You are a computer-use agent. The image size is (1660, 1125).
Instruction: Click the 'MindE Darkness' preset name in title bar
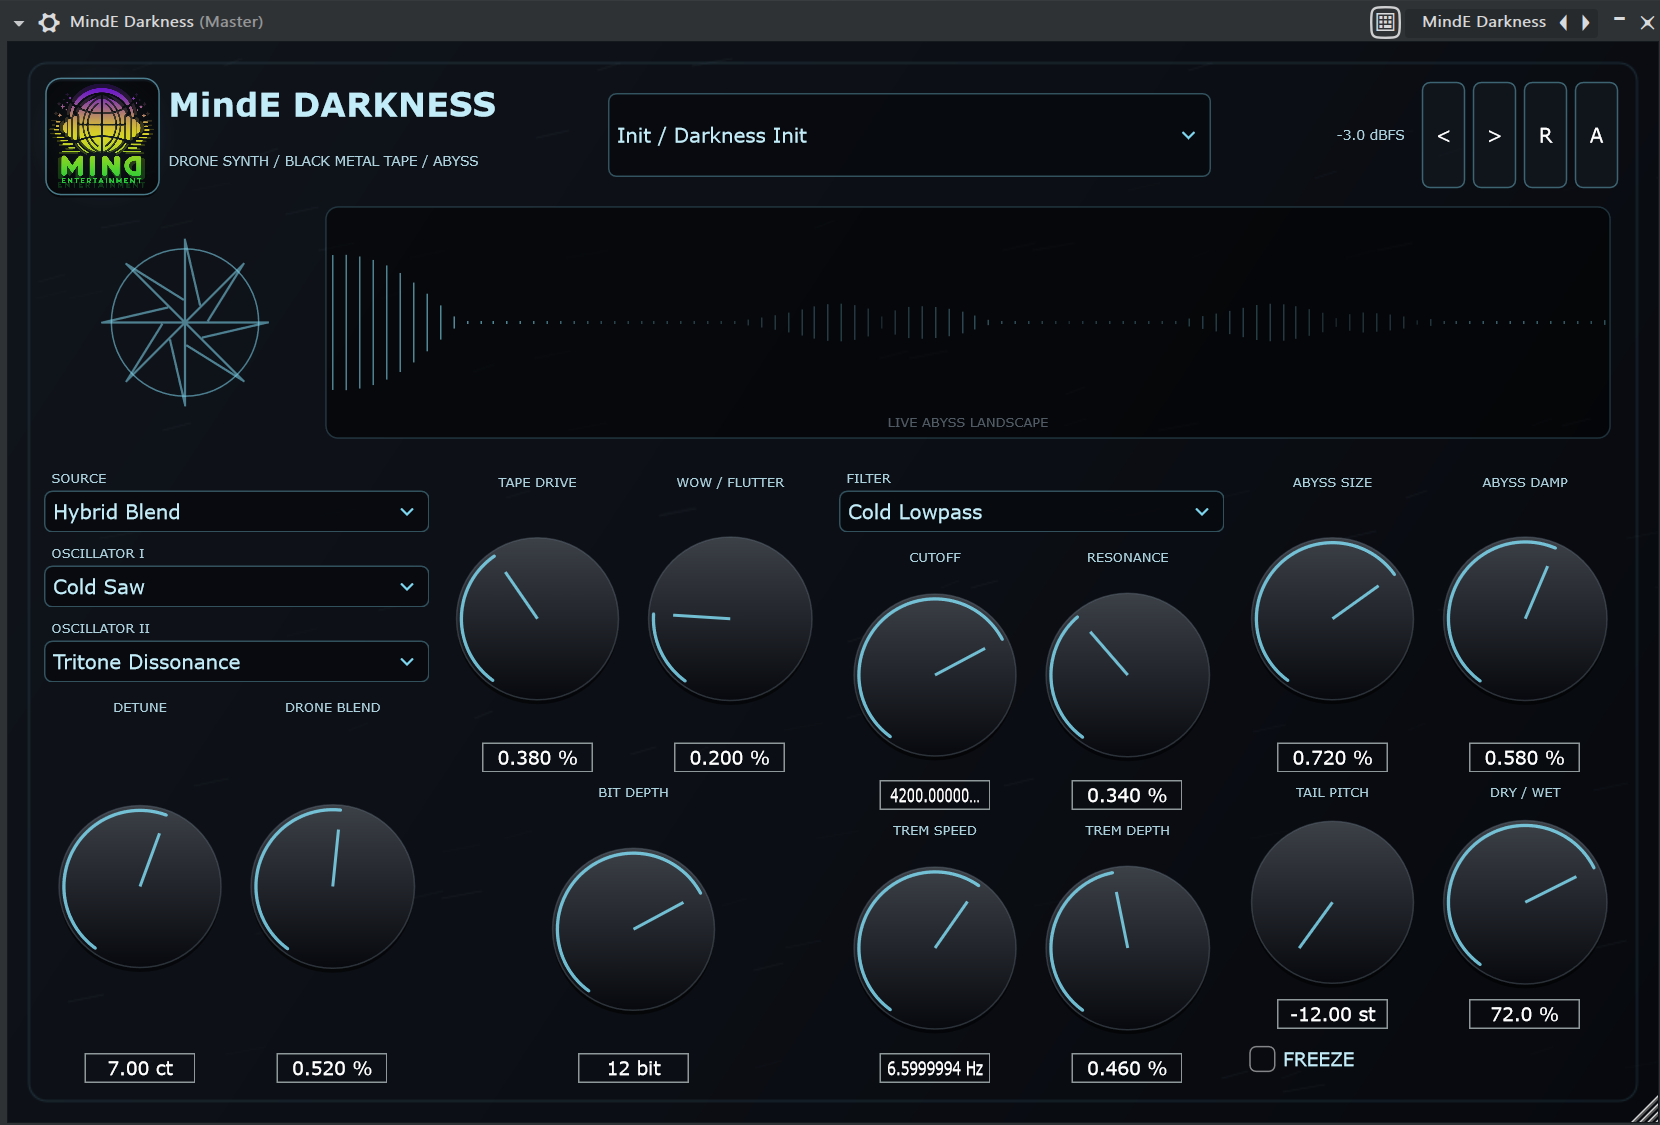1484,22
